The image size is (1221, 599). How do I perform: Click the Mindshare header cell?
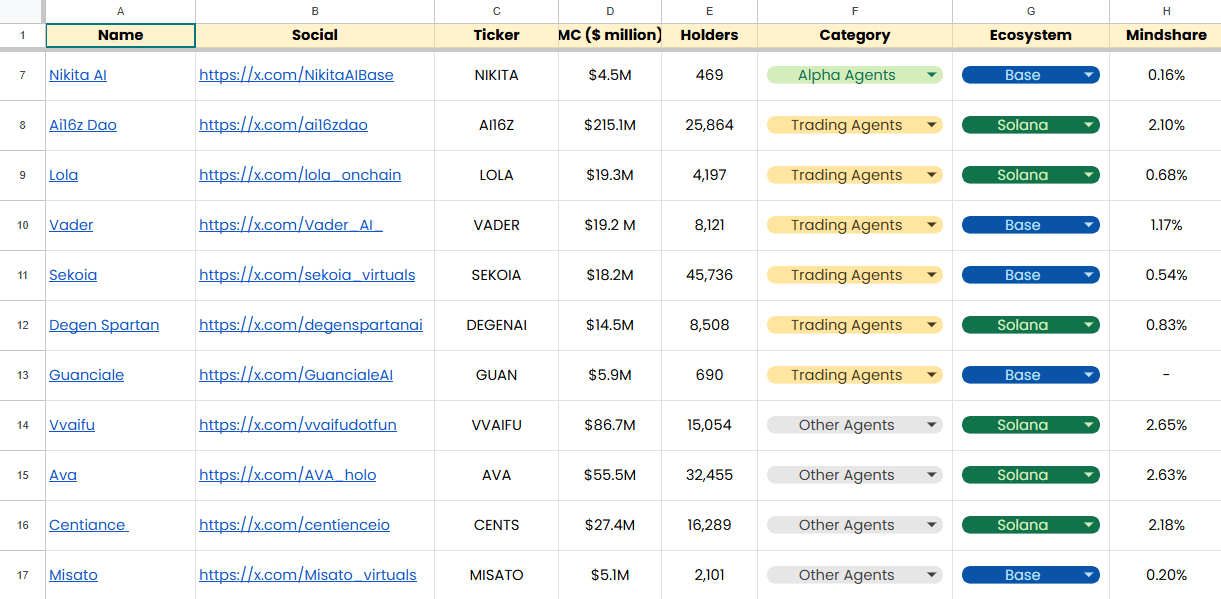[x=1165, y=35]
